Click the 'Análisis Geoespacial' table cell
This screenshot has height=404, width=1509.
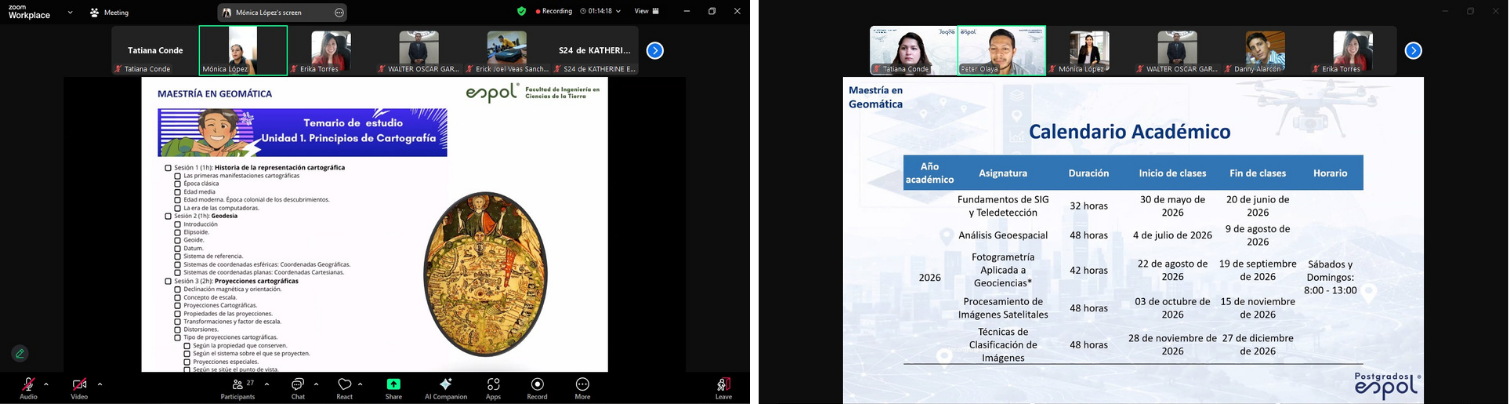click(x=1003, y=235)
